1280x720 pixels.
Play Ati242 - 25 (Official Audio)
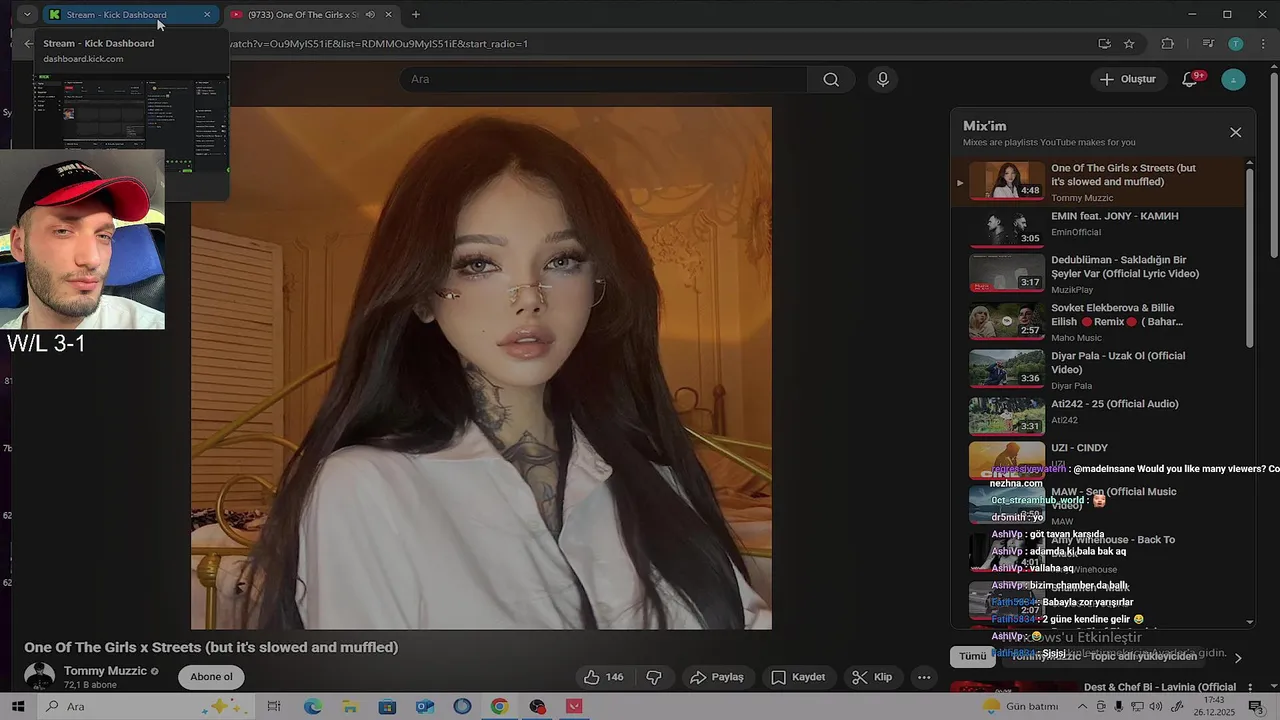pyautogui.click(x=1100, y=415)
